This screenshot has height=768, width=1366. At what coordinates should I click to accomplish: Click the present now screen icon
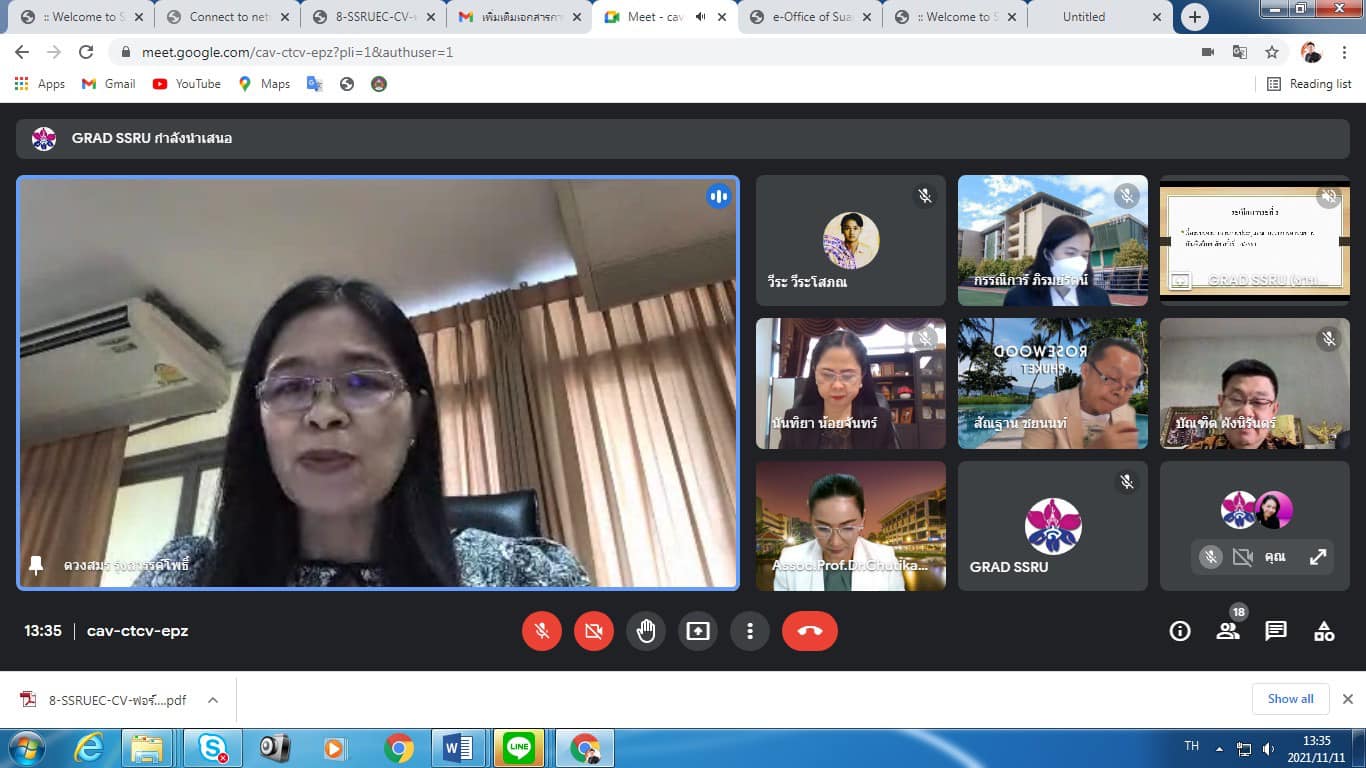tap(698, 631)
